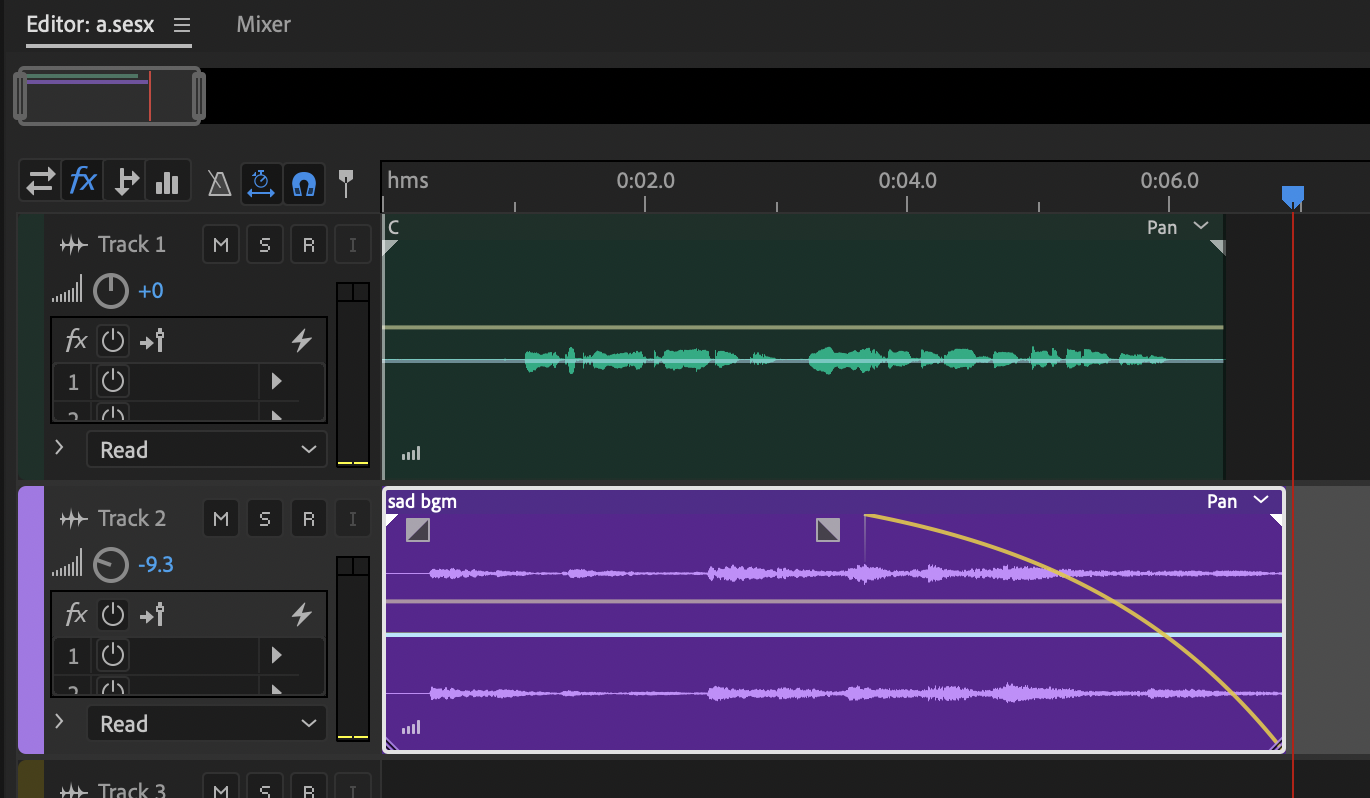The height and width of the screenshot is (798, 1370).
Task: Show the Effects (fx) track controls
Action: (x=82, y=182)
